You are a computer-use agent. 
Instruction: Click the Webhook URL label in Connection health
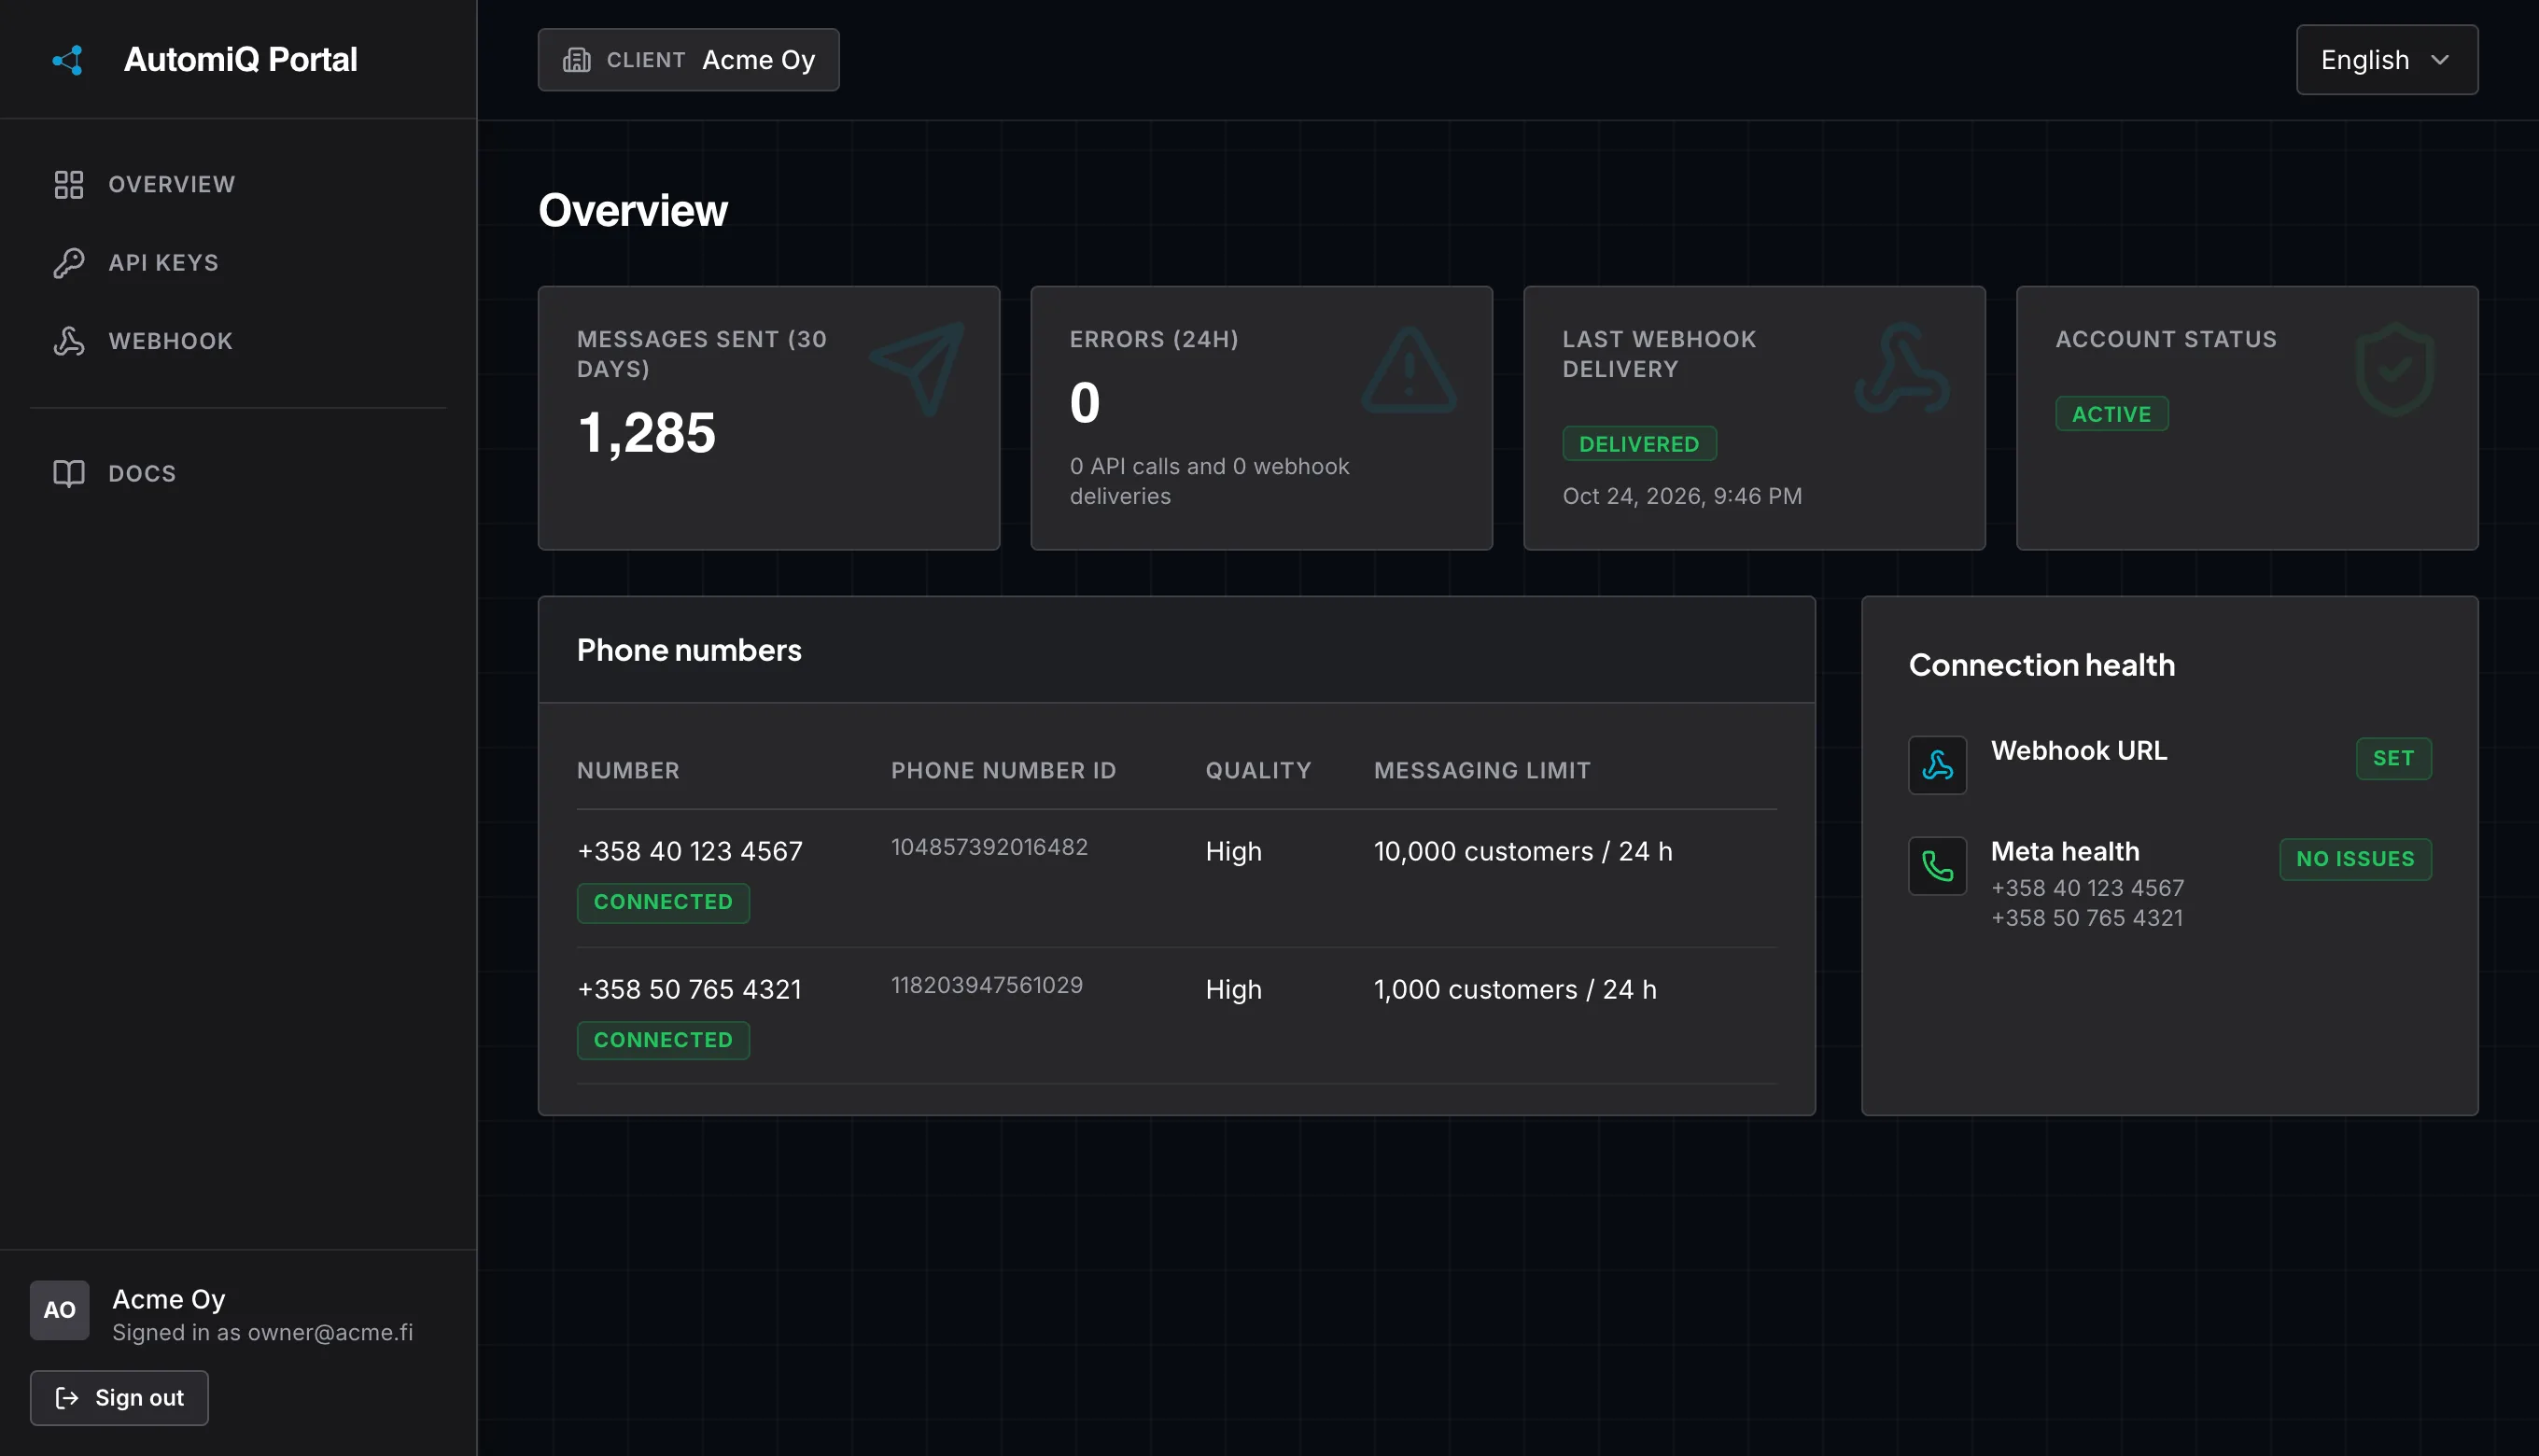click(x=2078, y=751)
